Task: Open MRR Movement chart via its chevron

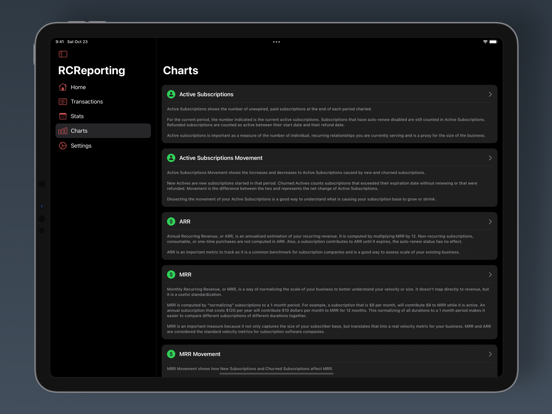Action: click(490, 354)
